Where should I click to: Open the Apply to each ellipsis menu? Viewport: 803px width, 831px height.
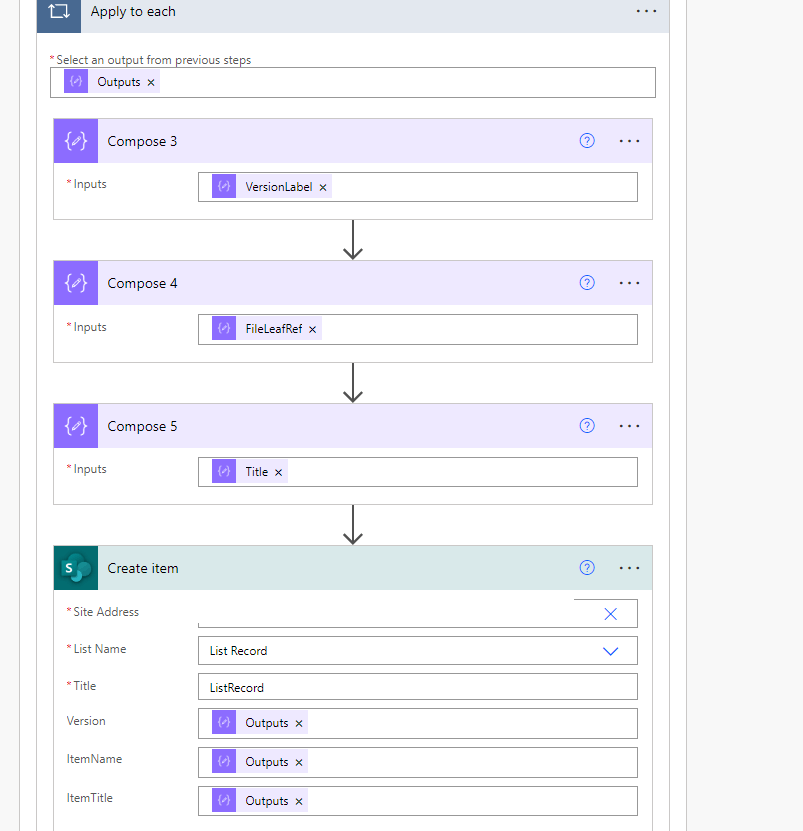coord(646,11)
